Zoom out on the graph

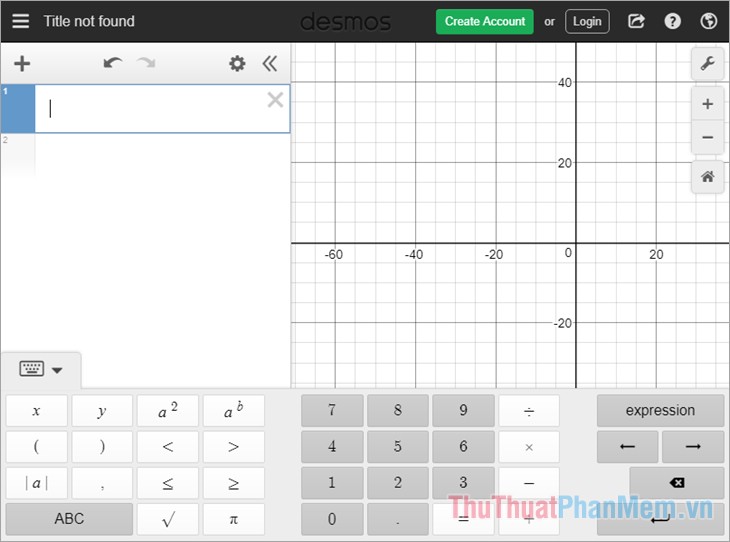click(707, 137)
